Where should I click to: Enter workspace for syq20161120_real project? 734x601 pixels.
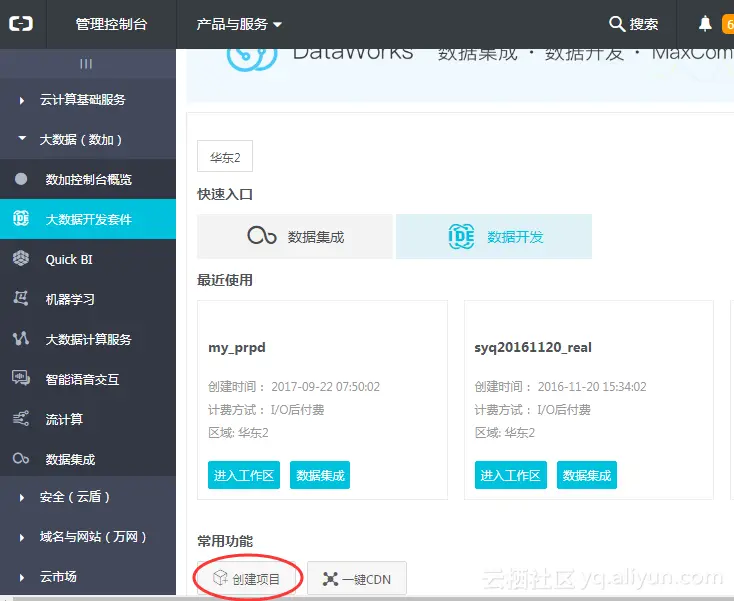pos(511,475)
